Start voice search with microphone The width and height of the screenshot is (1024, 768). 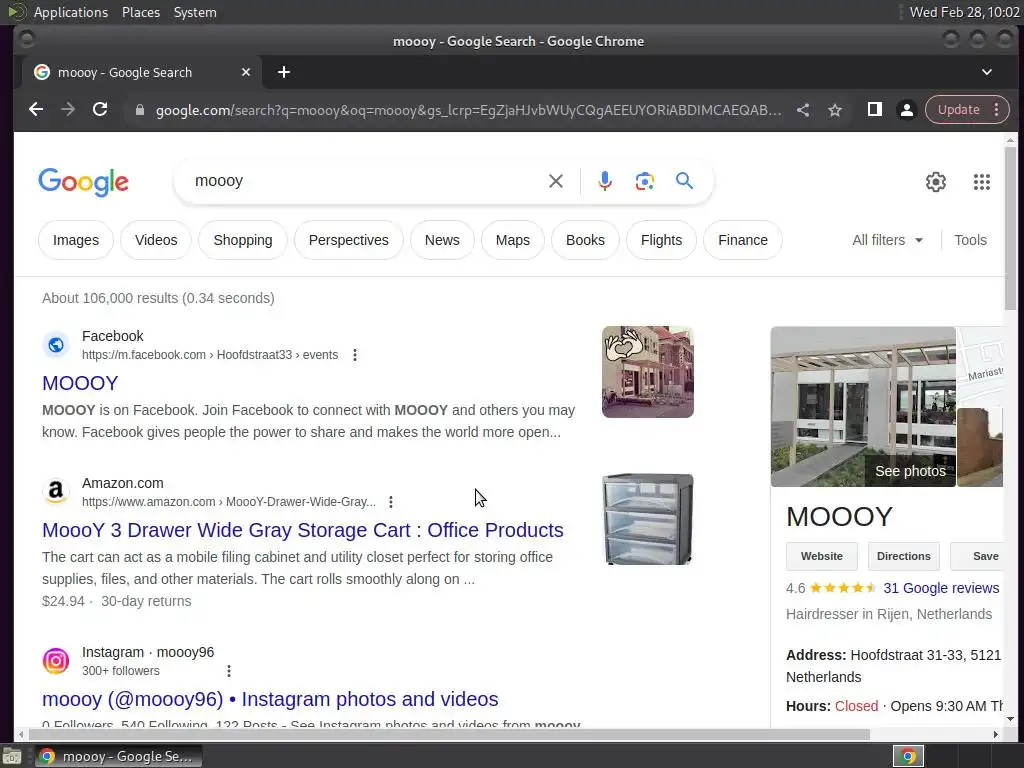coord(605,181)
